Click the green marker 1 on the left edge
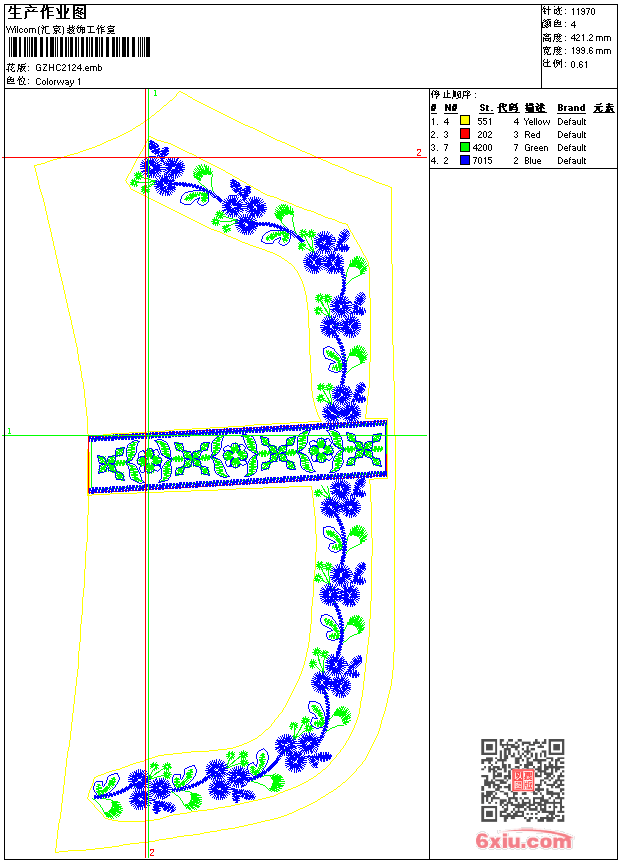 pyautogui.click(x=9, y=431)
